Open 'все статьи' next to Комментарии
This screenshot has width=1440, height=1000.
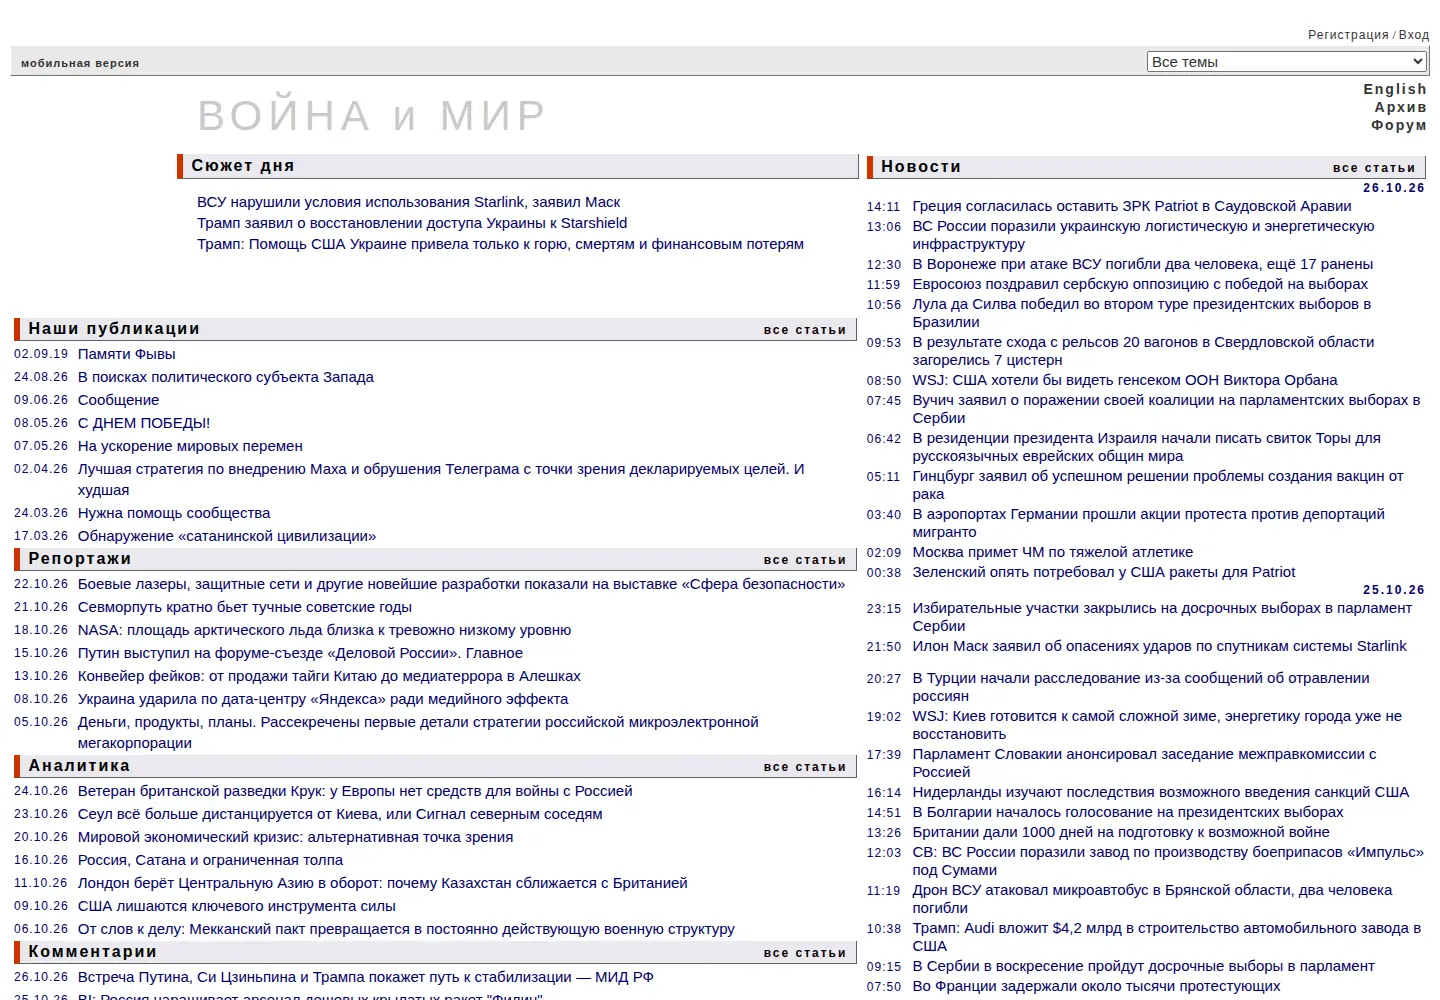point(805,953)
